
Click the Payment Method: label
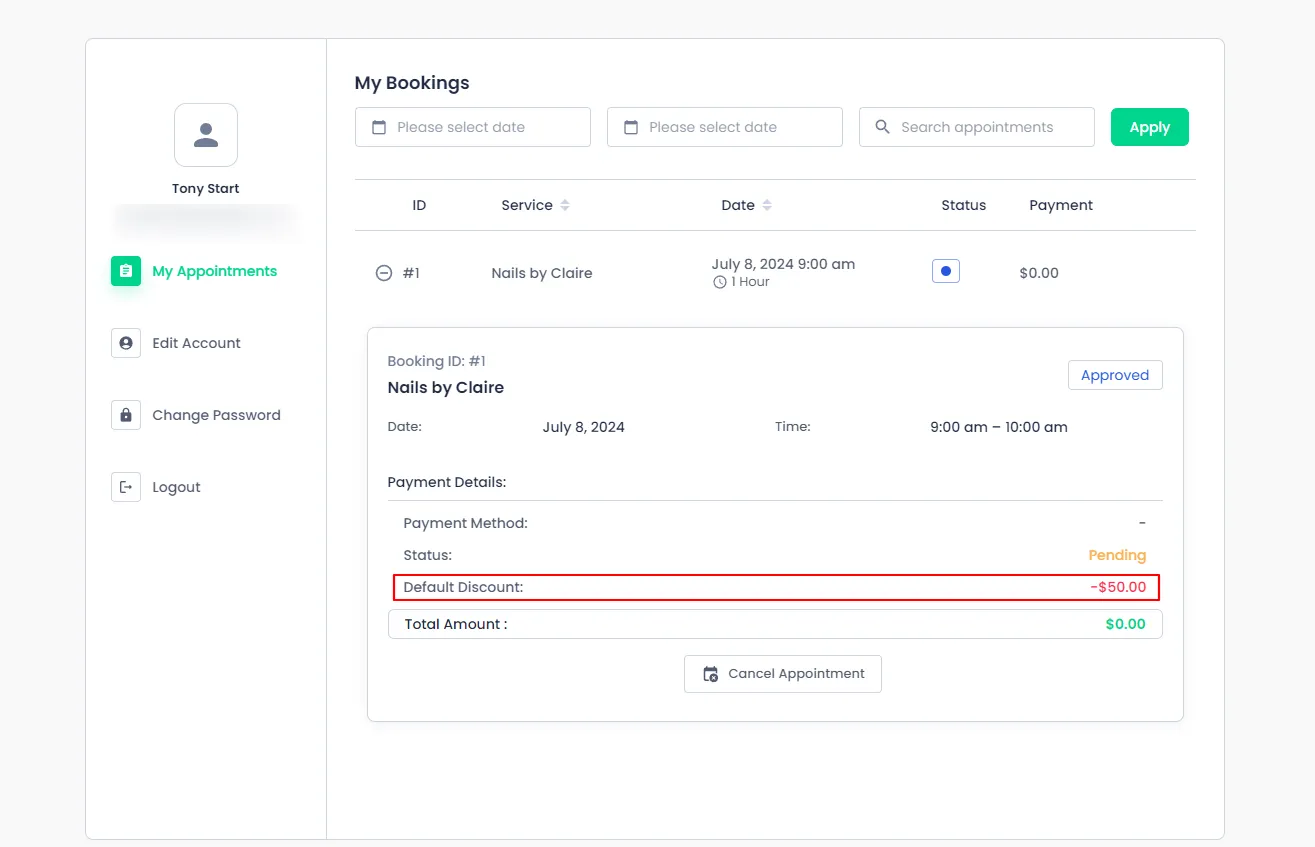(465, 523)
